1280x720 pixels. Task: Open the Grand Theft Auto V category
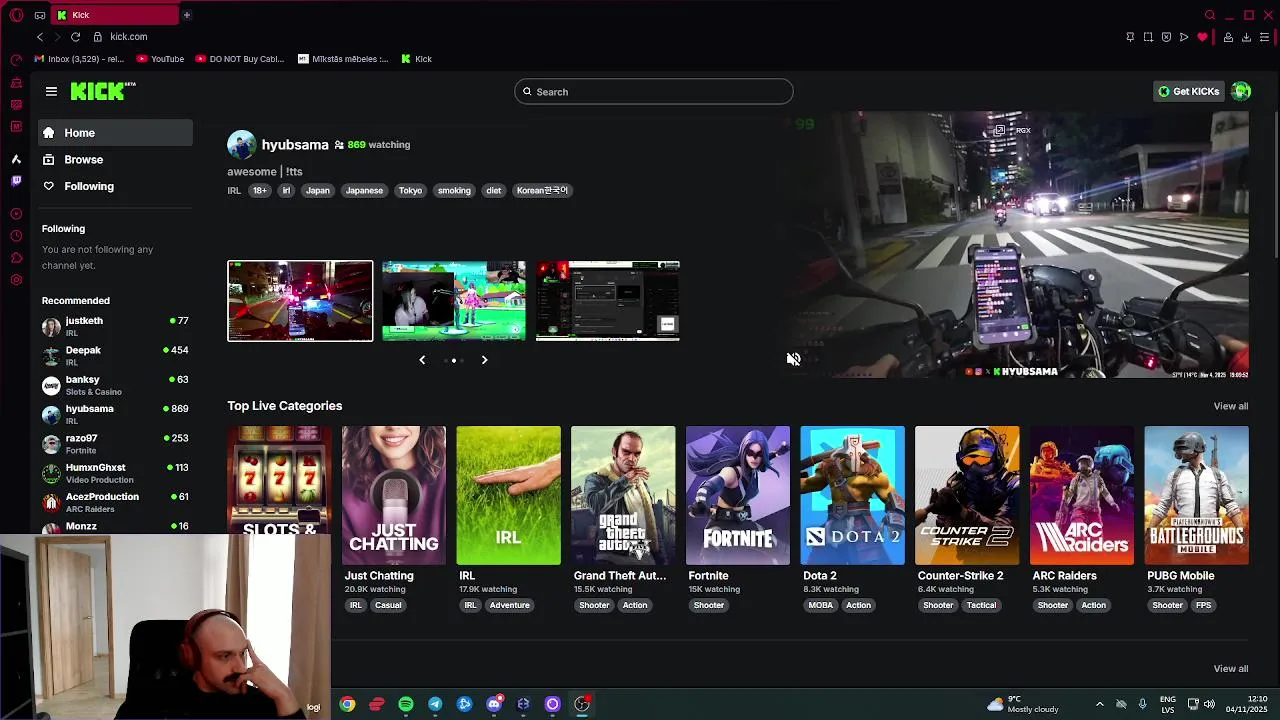click(623, 496)
